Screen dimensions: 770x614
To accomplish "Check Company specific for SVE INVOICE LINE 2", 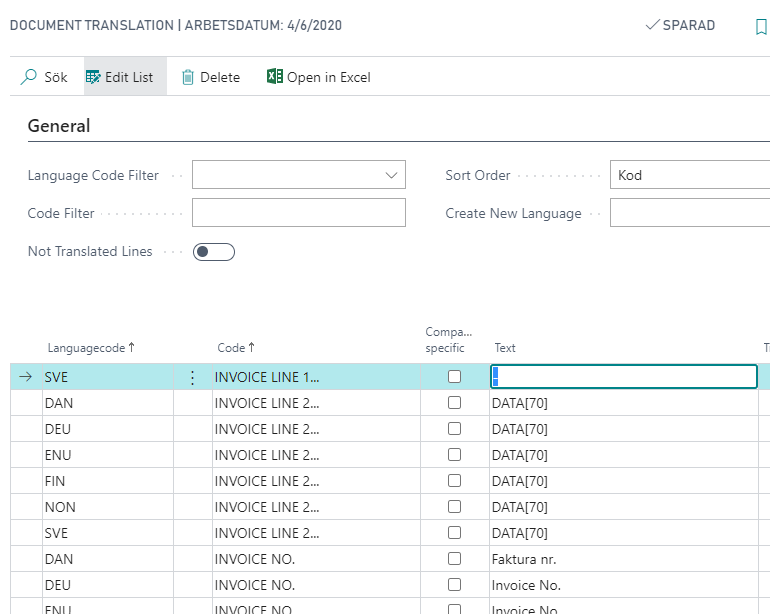I will click(454, 533).
